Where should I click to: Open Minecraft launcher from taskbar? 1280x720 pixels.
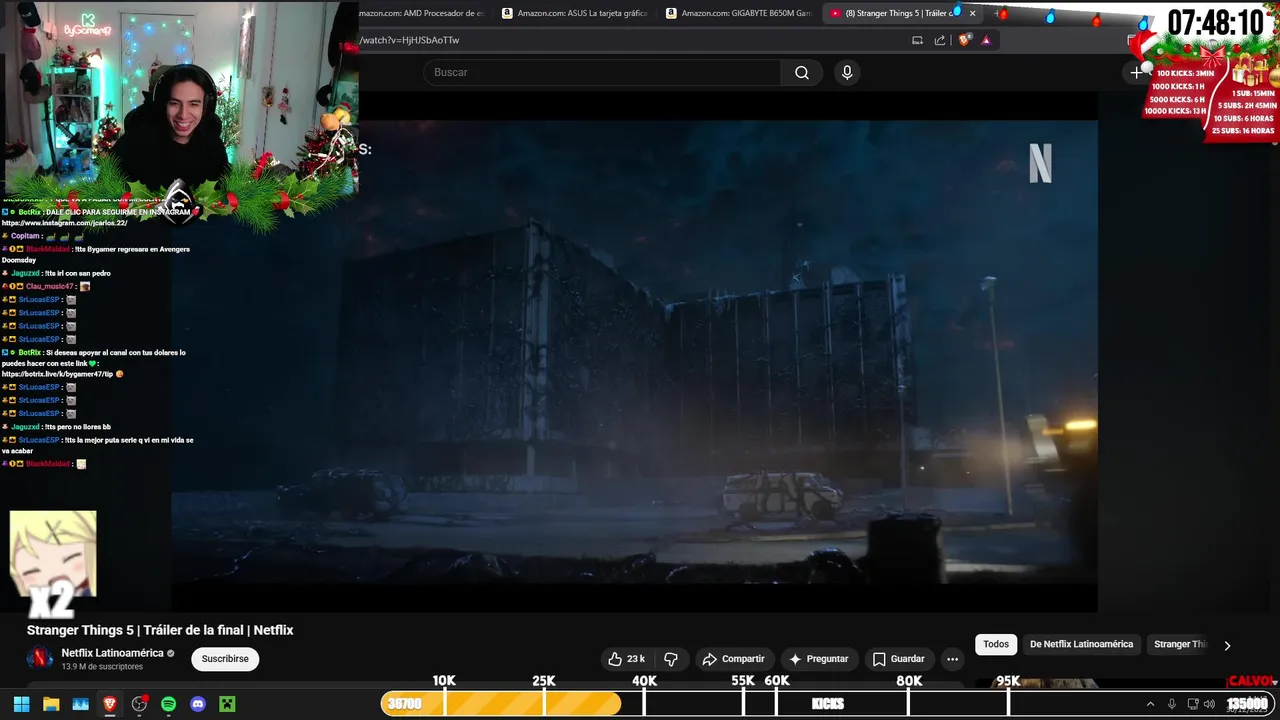[x=227, y=704]
